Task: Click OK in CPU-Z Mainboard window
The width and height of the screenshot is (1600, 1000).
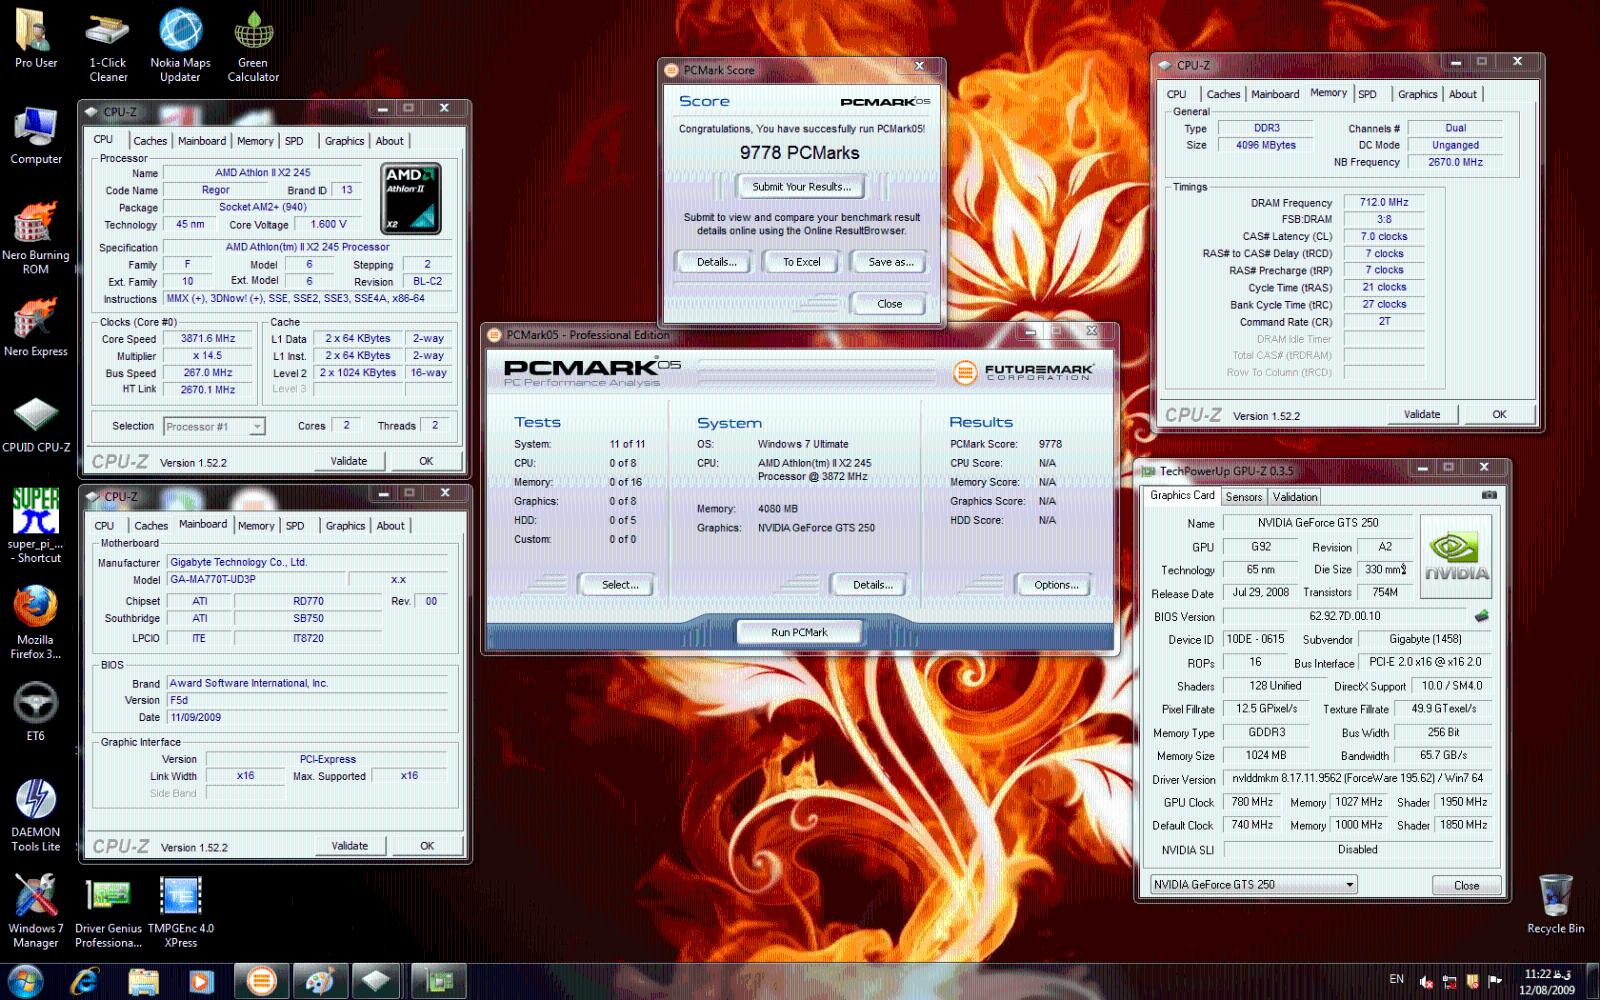Action: pos(427,846)
